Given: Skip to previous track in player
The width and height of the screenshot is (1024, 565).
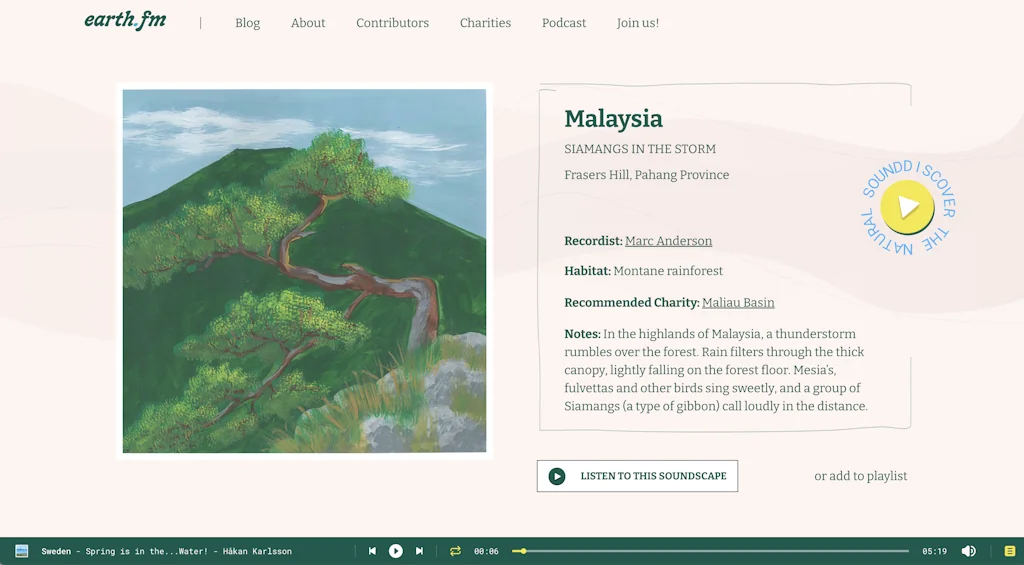Looking at the screenshot, I should coord(372,551).
